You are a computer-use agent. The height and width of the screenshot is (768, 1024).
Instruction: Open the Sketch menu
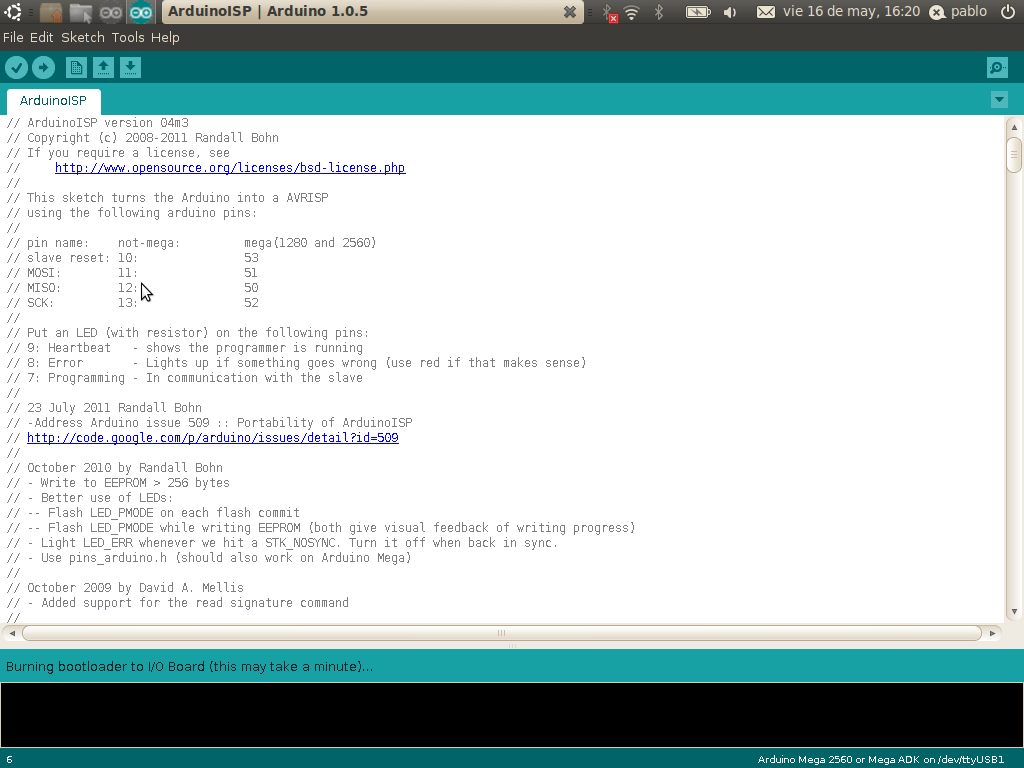click(83, 37)
